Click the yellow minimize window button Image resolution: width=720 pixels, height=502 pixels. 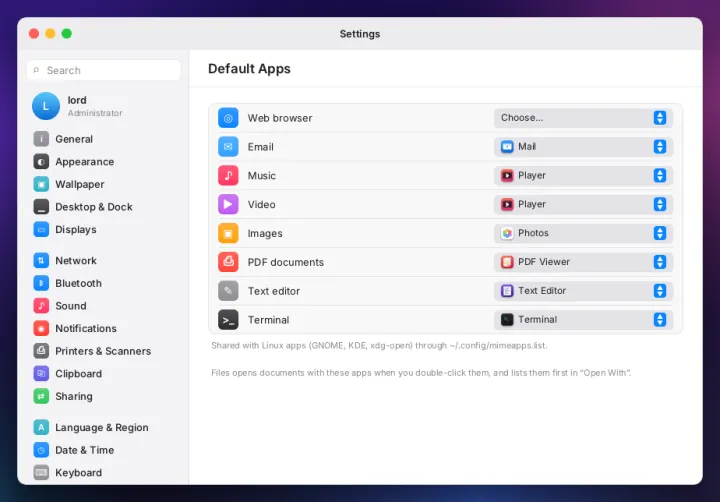[x=51, y=34]
